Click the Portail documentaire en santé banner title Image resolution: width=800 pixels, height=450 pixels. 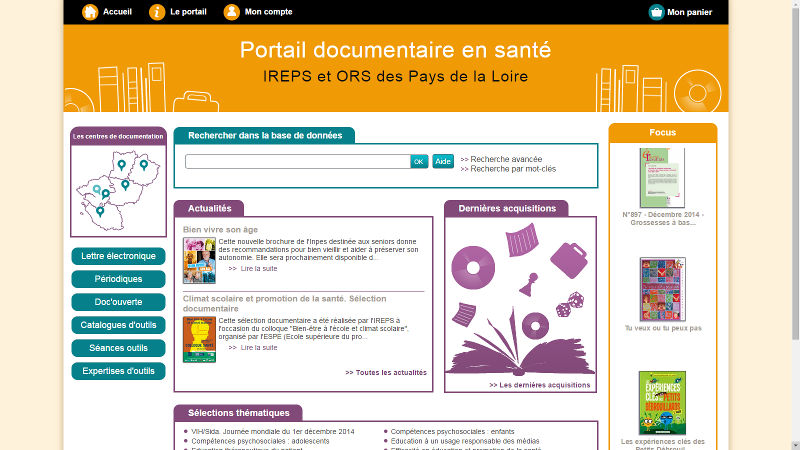395,50
